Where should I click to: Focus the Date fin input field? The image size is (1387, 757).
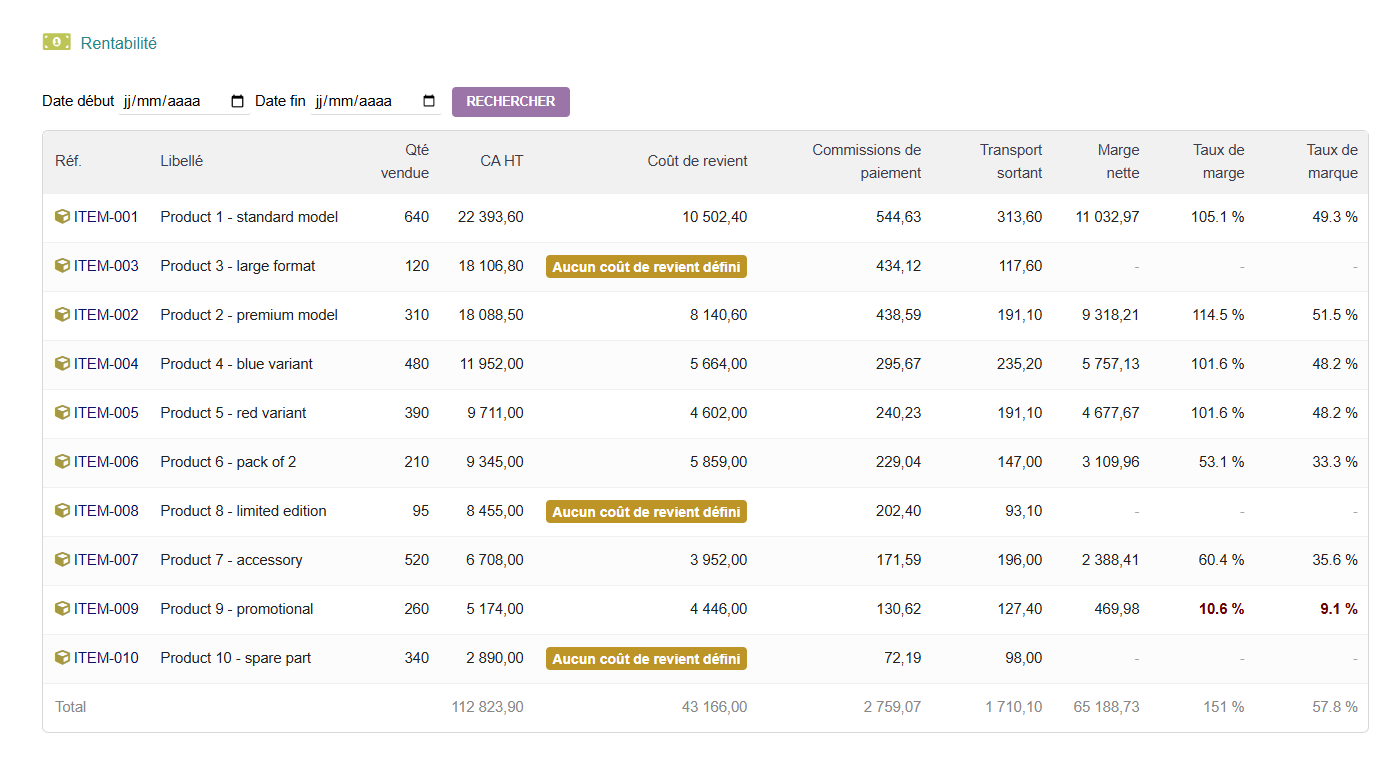point(376,101)
